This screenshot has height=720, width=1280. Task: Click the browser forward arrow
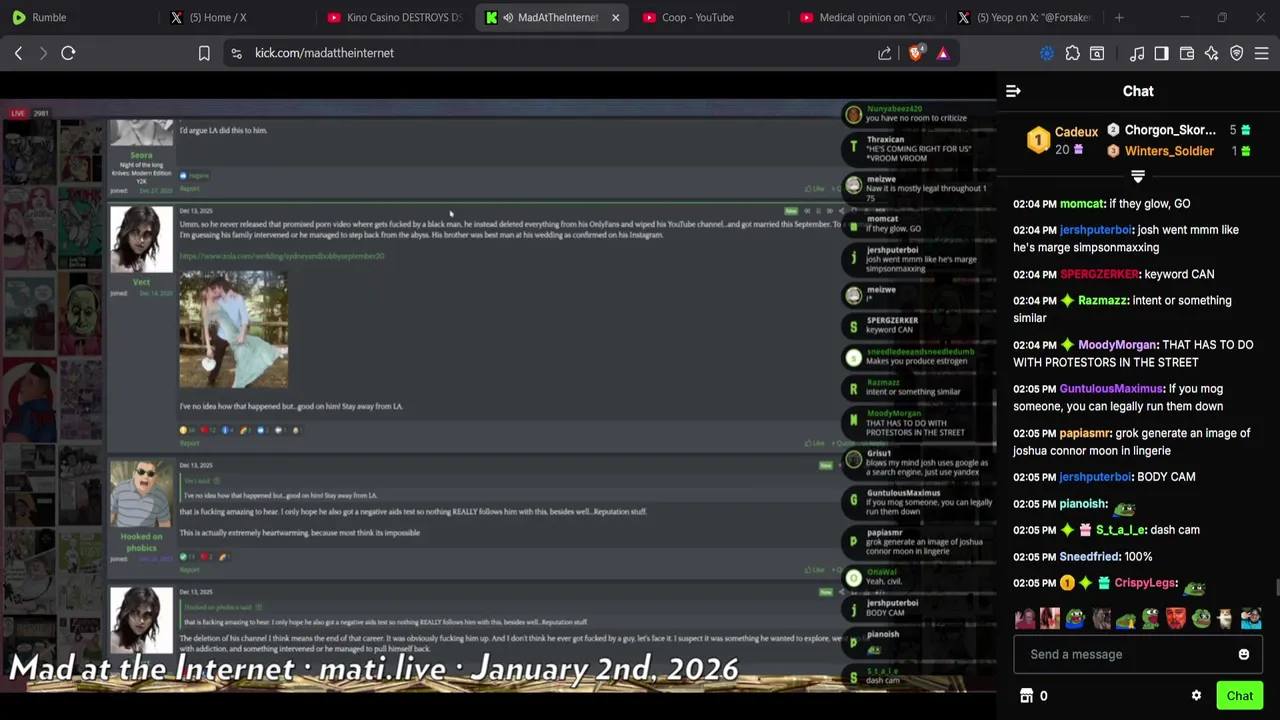coord(43,53)
